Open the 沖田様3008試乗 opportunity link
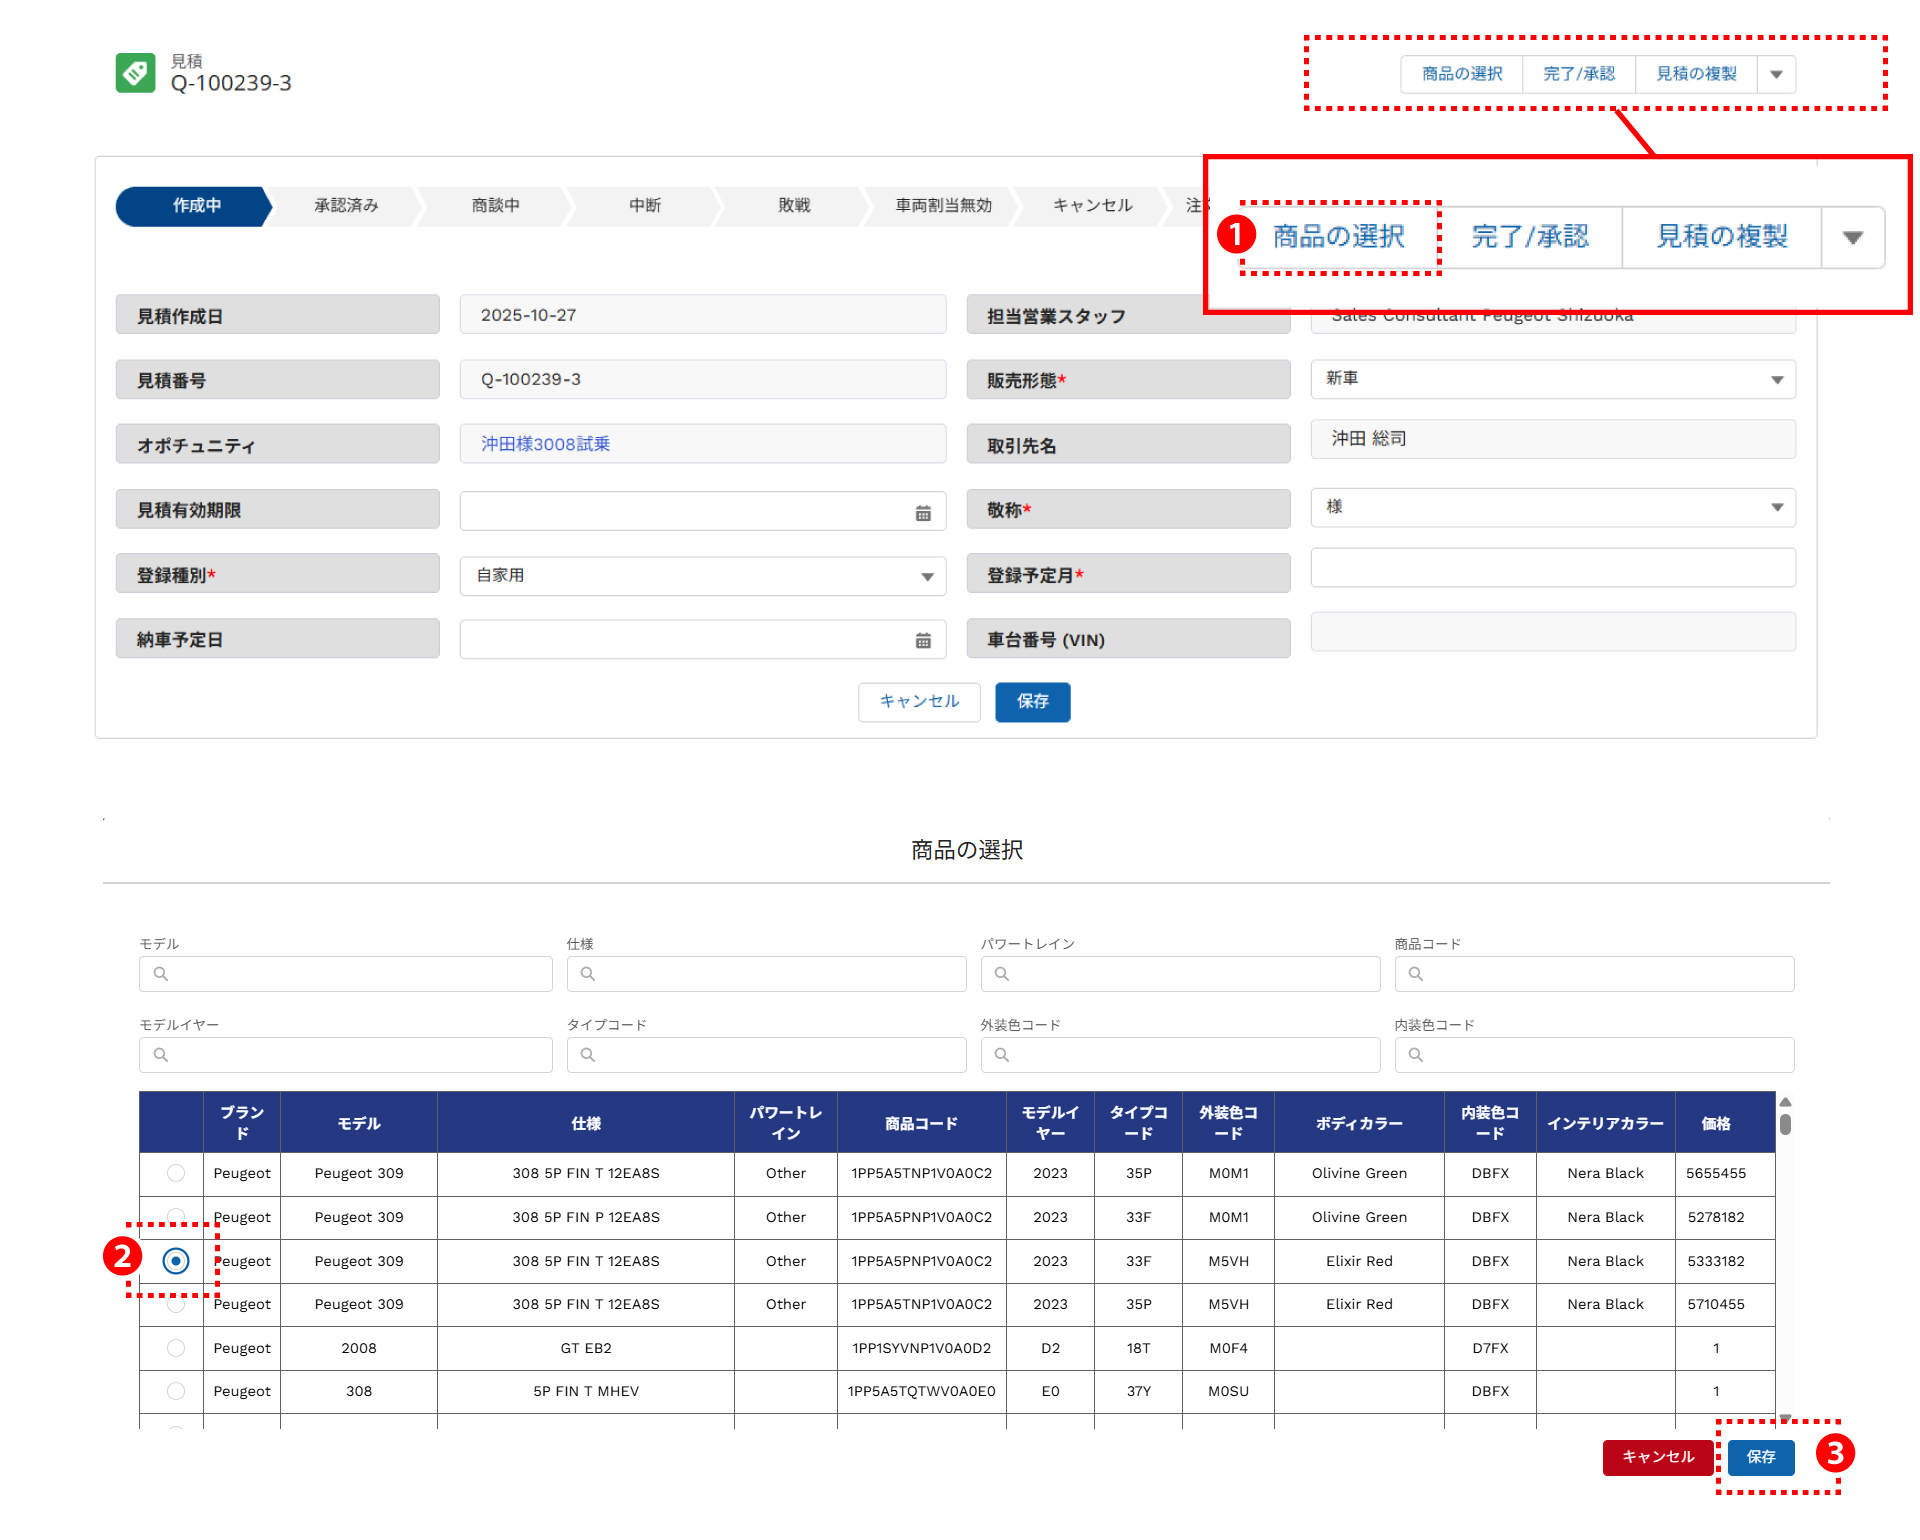 [x=545, y=444]
